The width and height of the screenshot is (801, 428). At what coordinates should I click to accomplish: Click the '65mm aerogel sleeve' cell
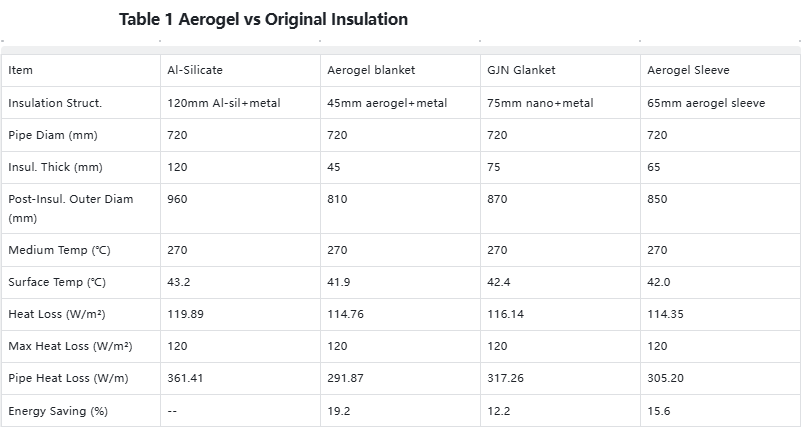[x=706, y=103]
